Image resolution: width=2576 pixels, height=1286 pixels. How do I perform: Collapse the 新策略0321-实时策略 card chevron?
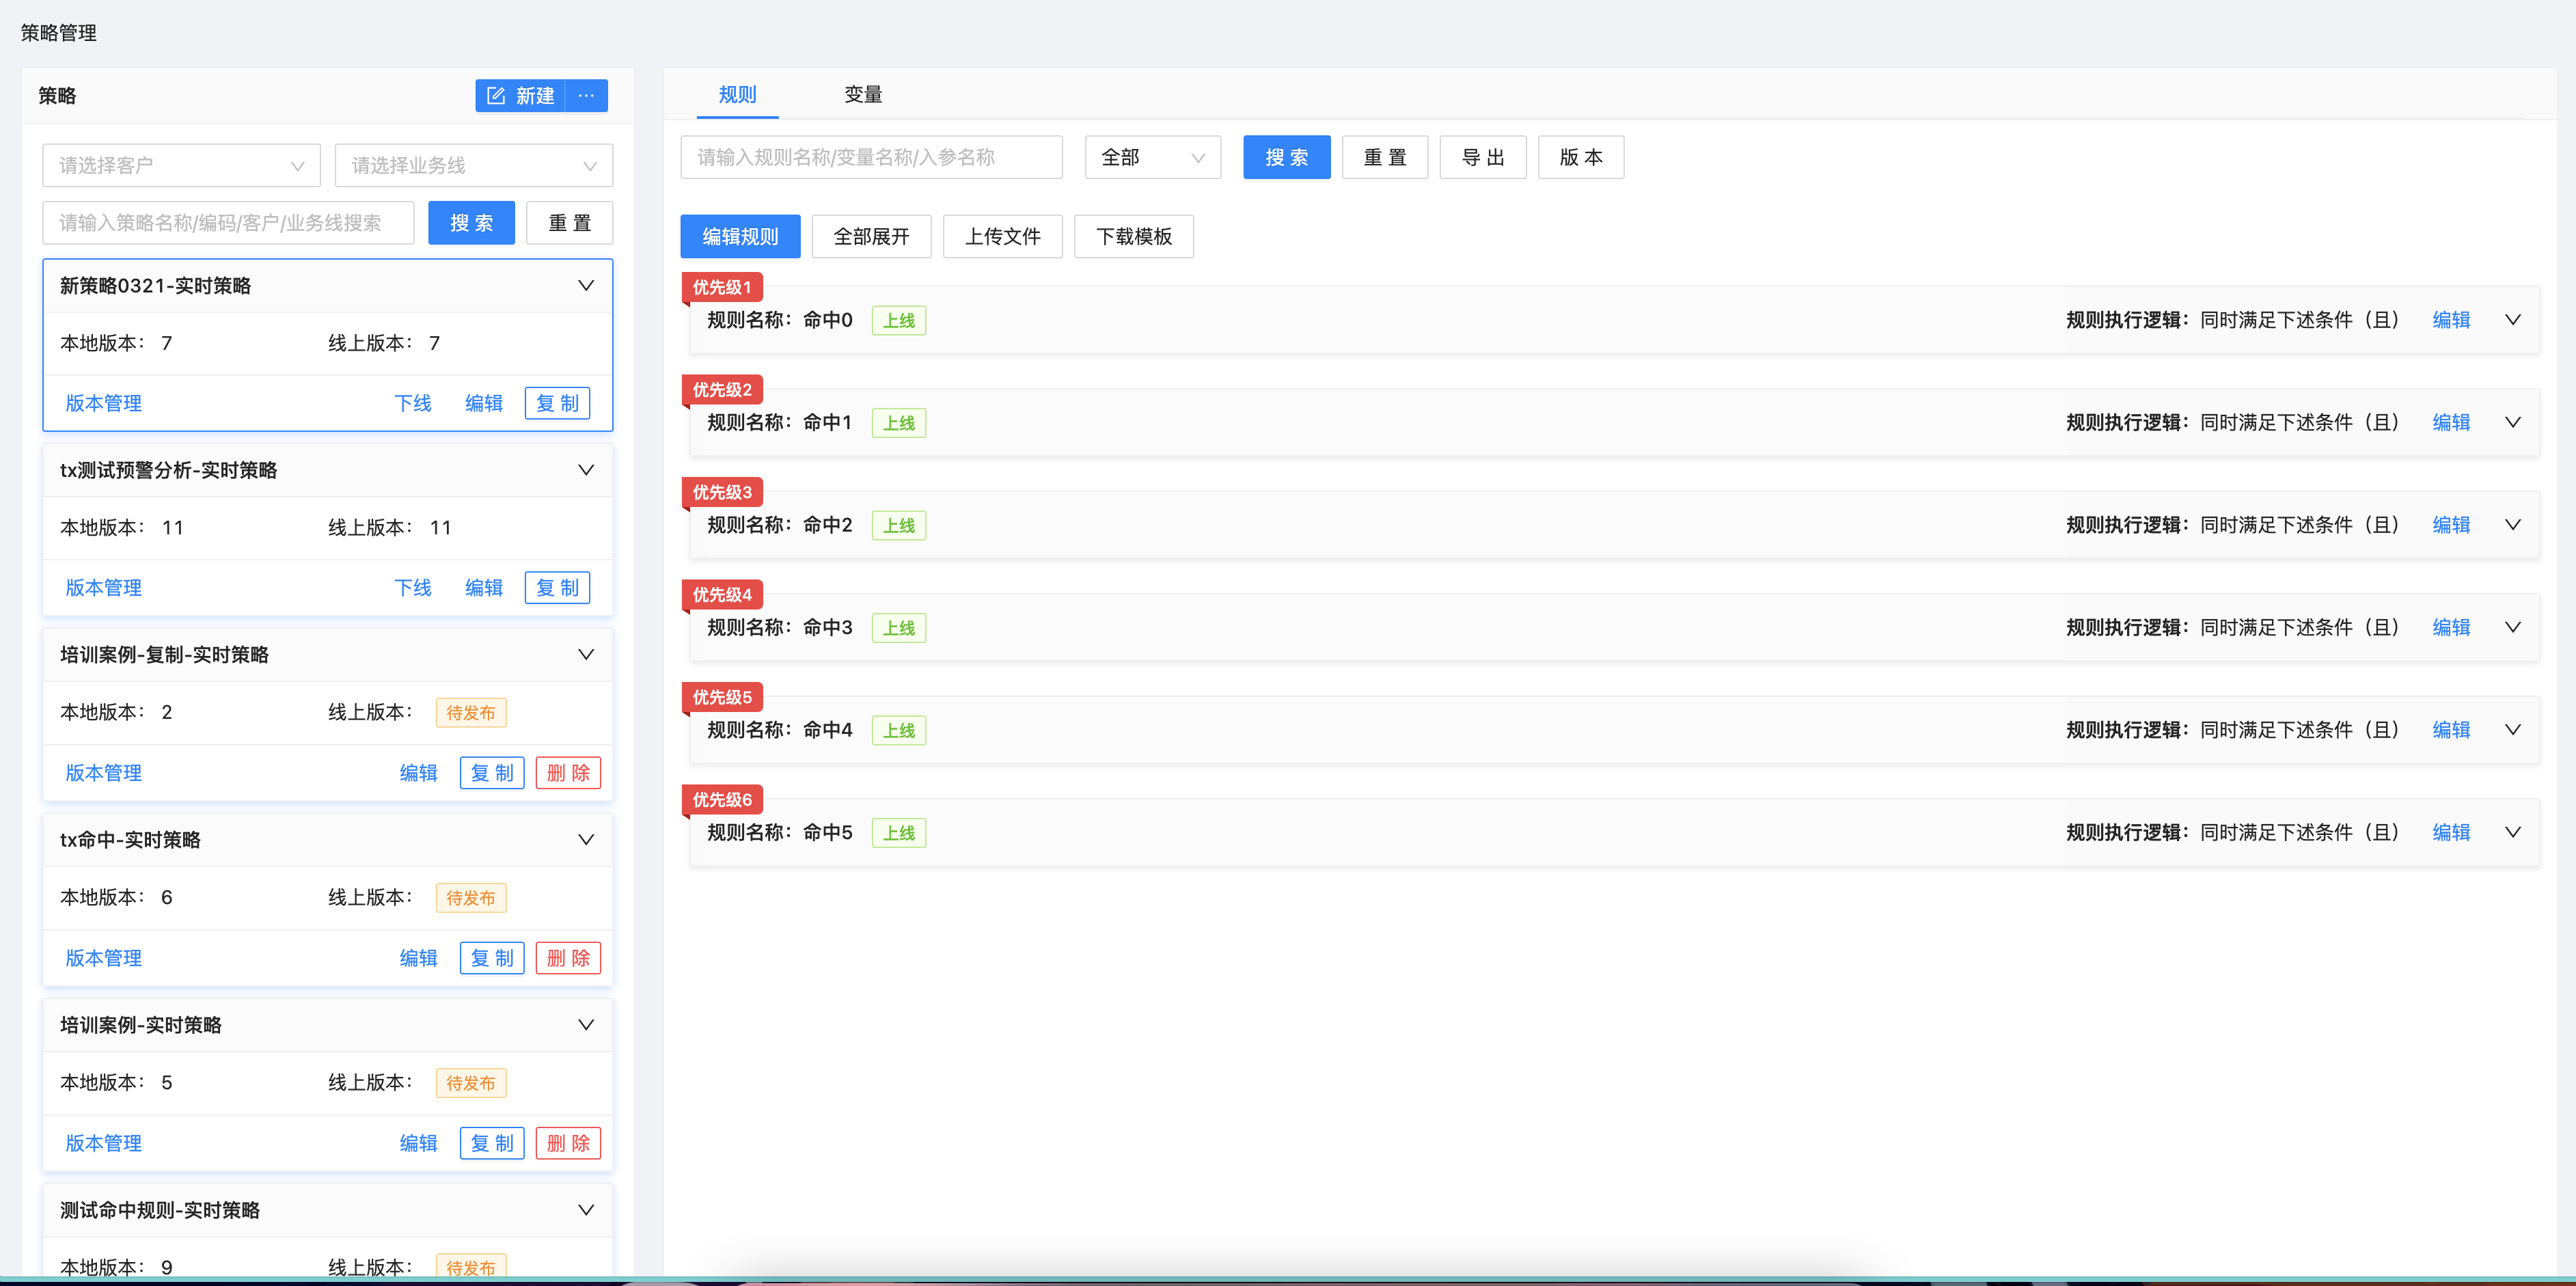[586, 286]
